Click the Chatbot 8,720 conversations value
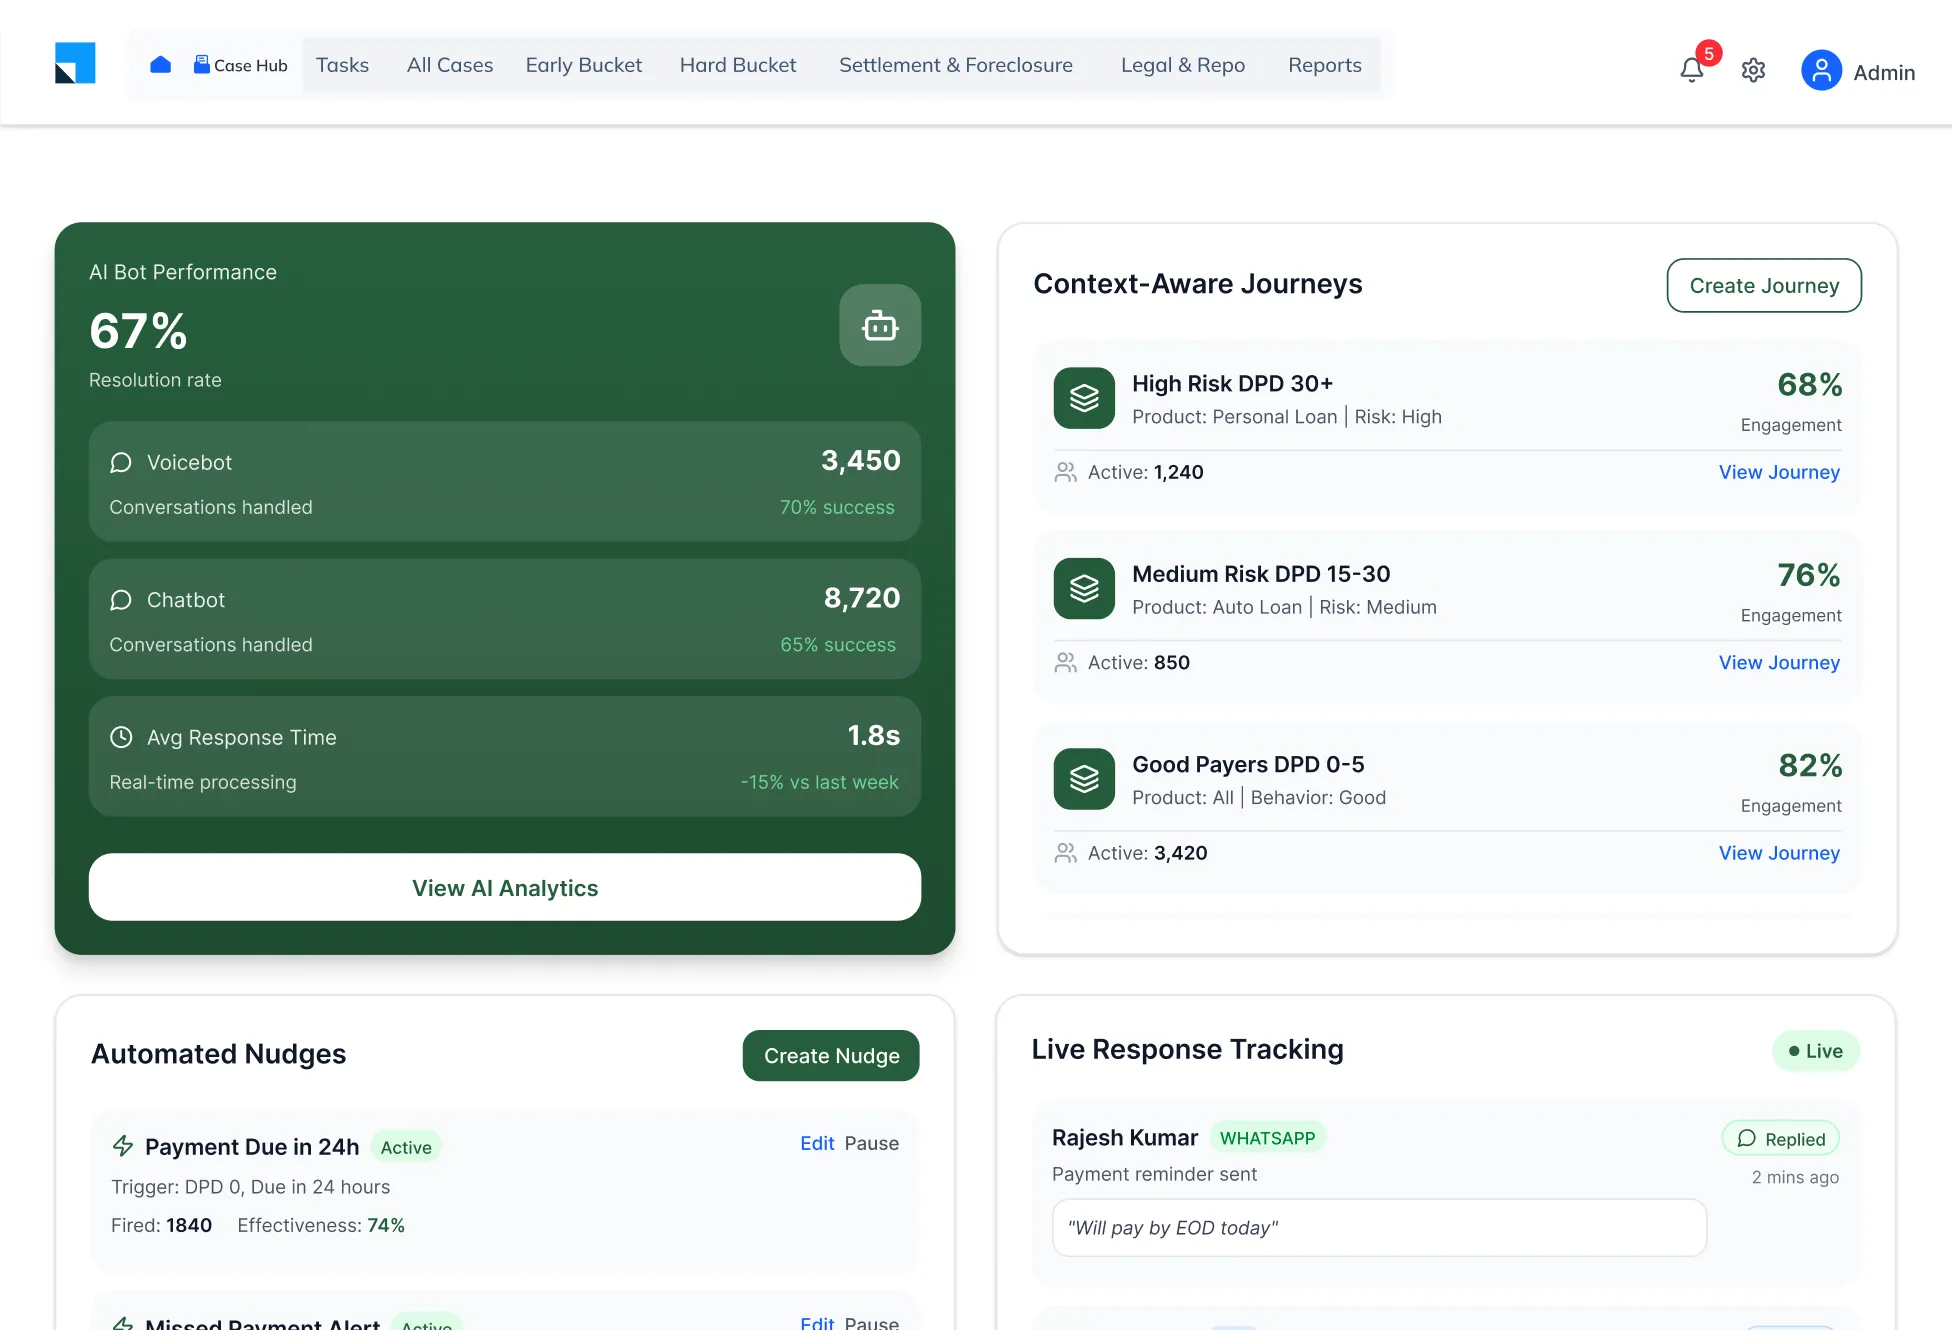Image resolution: width=1952 pixels, height=1330 pixels. pyautogui.click(x=862, y=598)
